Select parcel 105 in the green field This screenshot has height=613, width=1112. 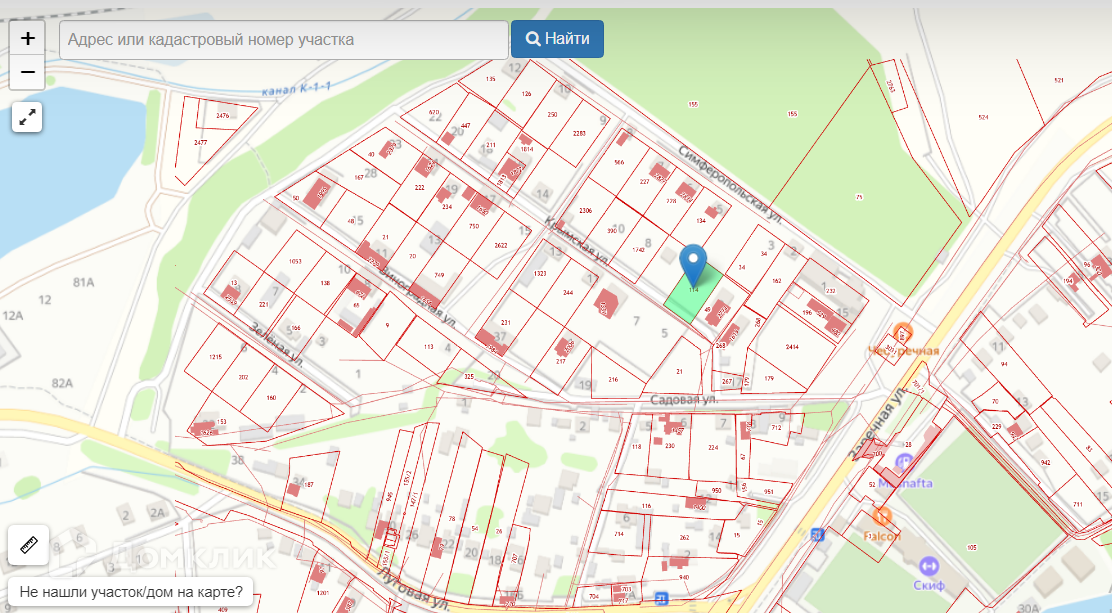pos(971,548)
